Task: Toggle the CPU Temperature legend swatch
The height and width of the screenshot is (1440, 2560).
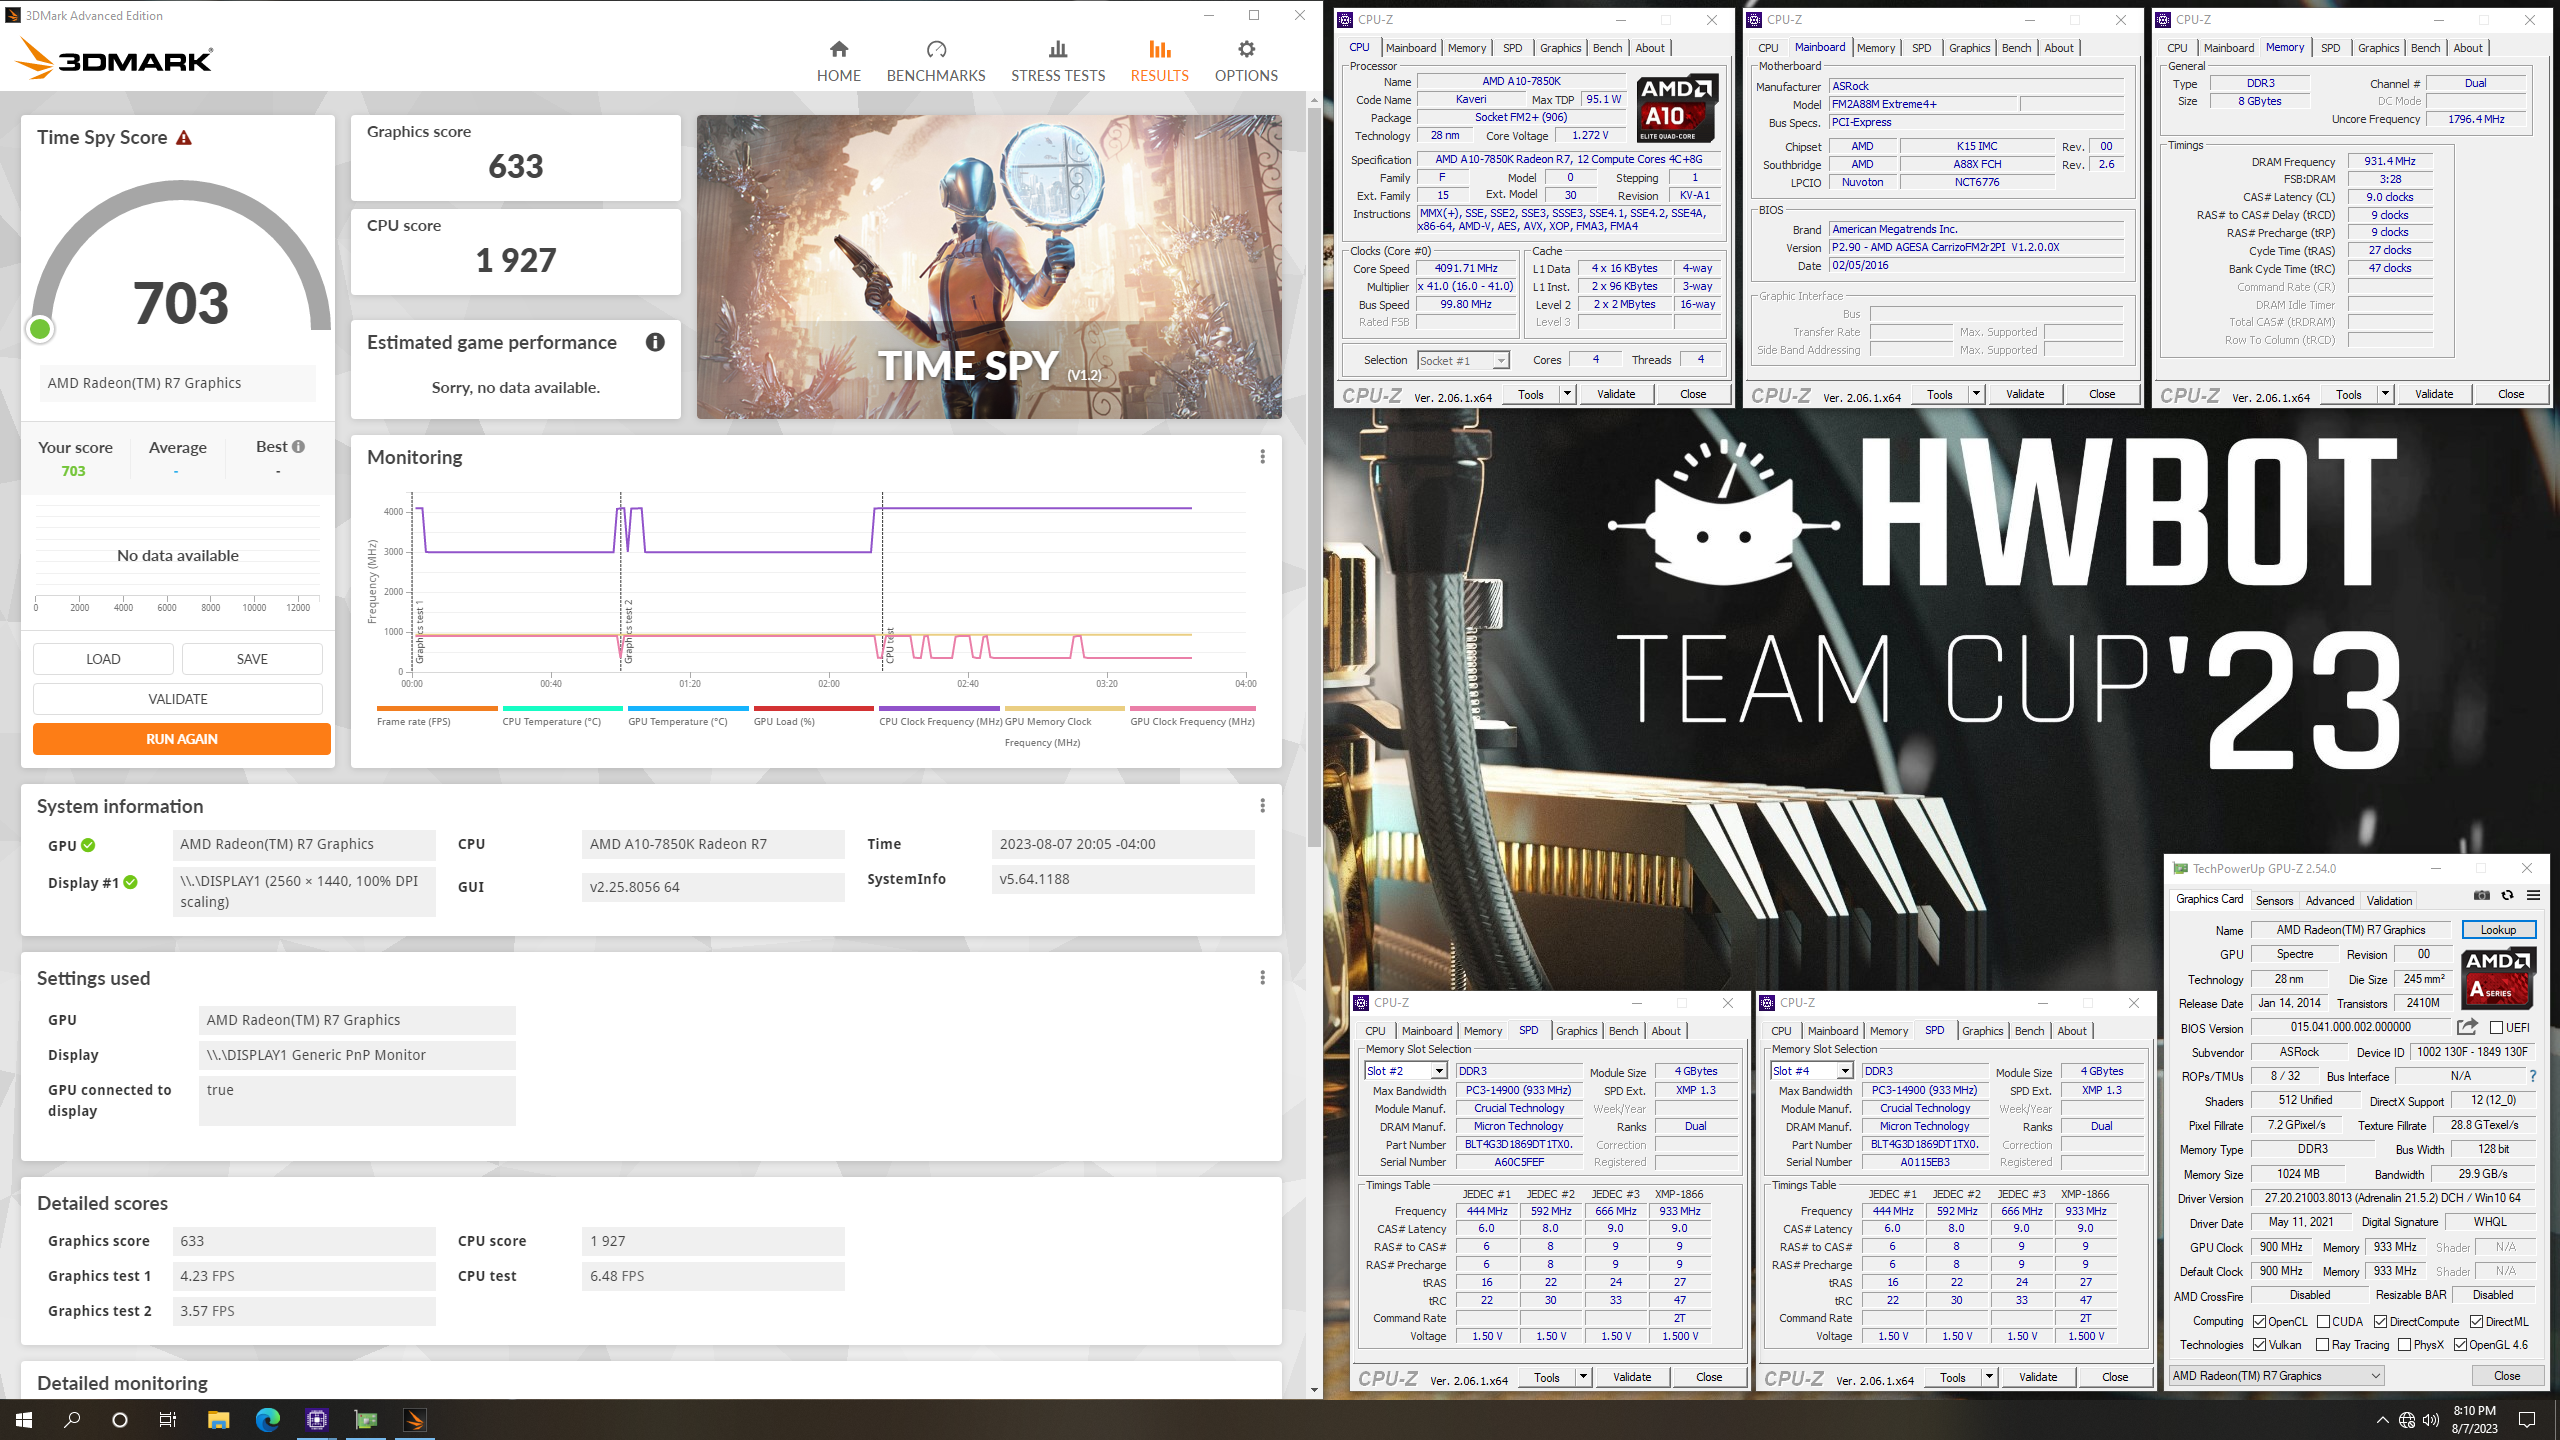Action: 563,708
